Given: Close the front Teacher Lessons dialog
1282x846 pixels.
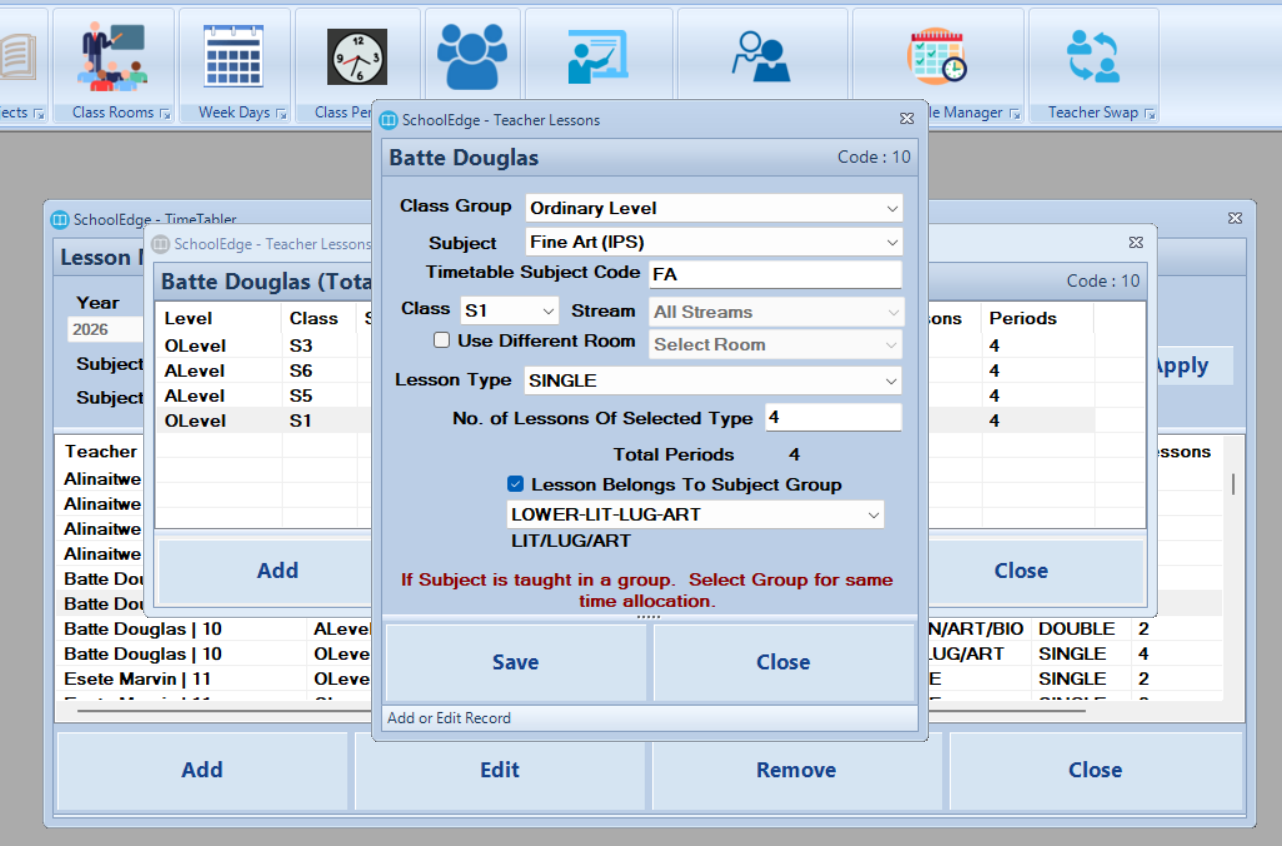Looking at the screenshot, I should [x=783, y=662].
